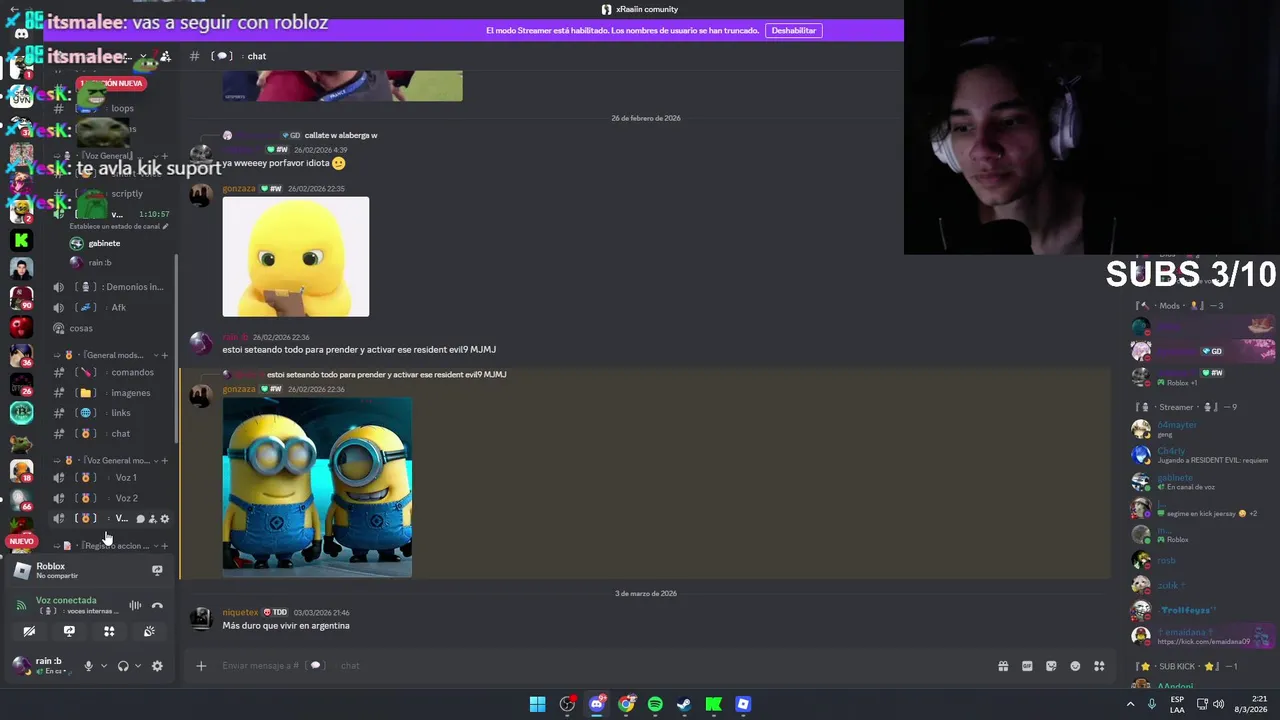The width and height of the screenshot is (1280, 720).
Task: Open the yellow plush image
Action: 296,257
